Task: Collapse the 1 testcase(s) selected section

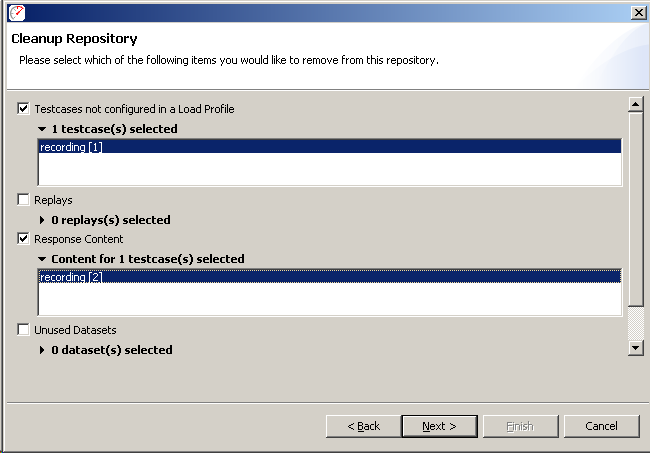Action: pos(42,129)
